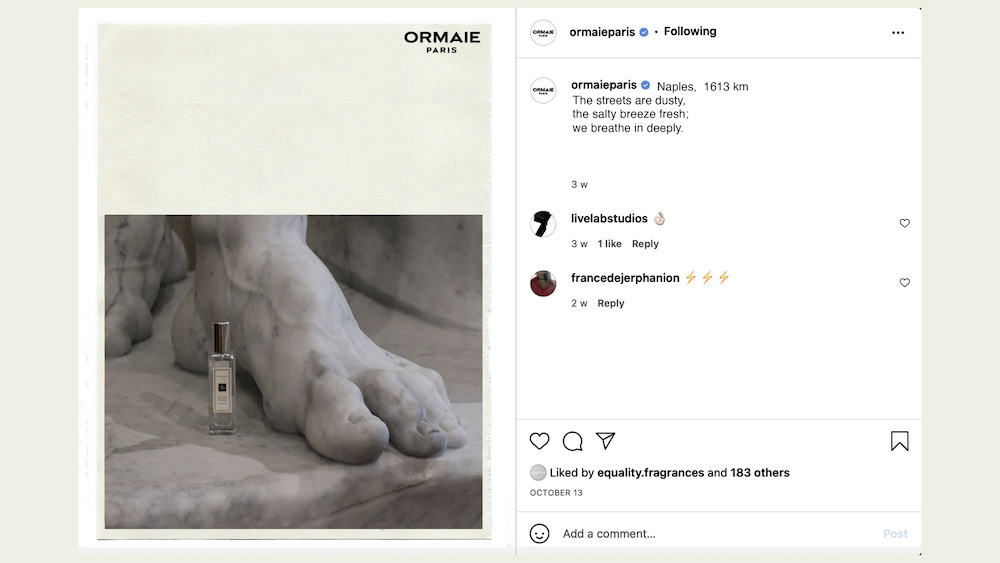The width and height of the screenshot is (1000, 563).
Task: Reply to livelabstudios comment
Action: pyautogui.click(x=645, y=244)
